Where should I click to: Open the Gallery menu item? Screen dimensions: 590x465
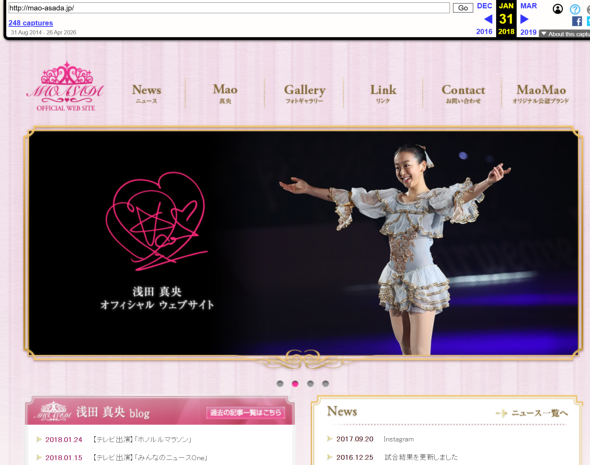coord(304,93)
